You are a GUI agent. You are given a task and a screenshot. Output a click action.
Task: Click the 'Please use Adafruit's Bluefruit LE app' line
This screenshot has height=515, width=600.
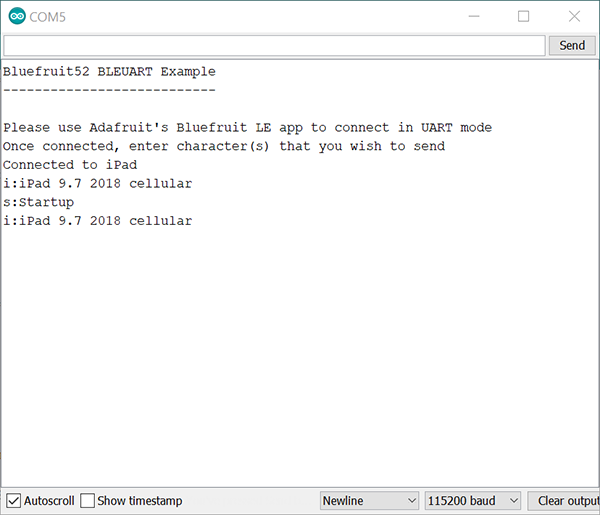[248, 127]
